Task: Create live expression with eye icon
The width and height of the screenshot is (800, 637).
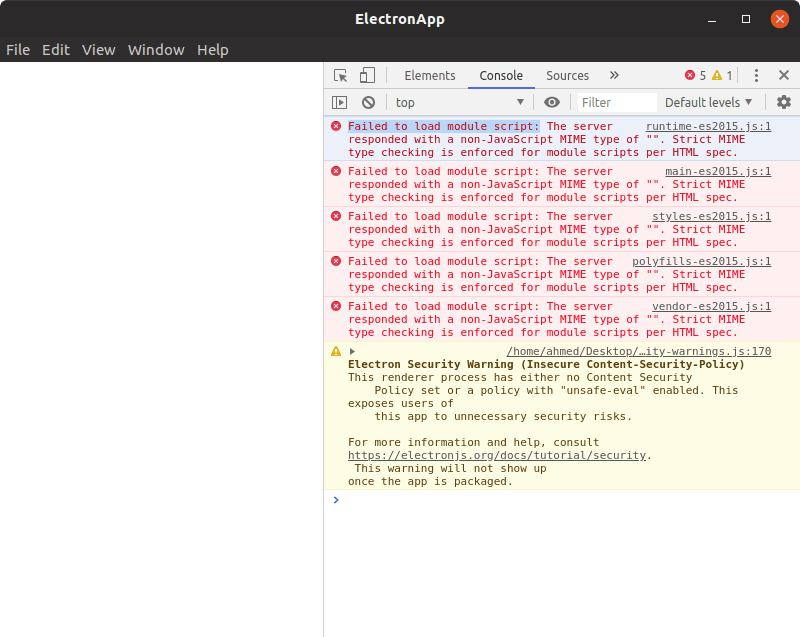Action: tap(552, 103)
